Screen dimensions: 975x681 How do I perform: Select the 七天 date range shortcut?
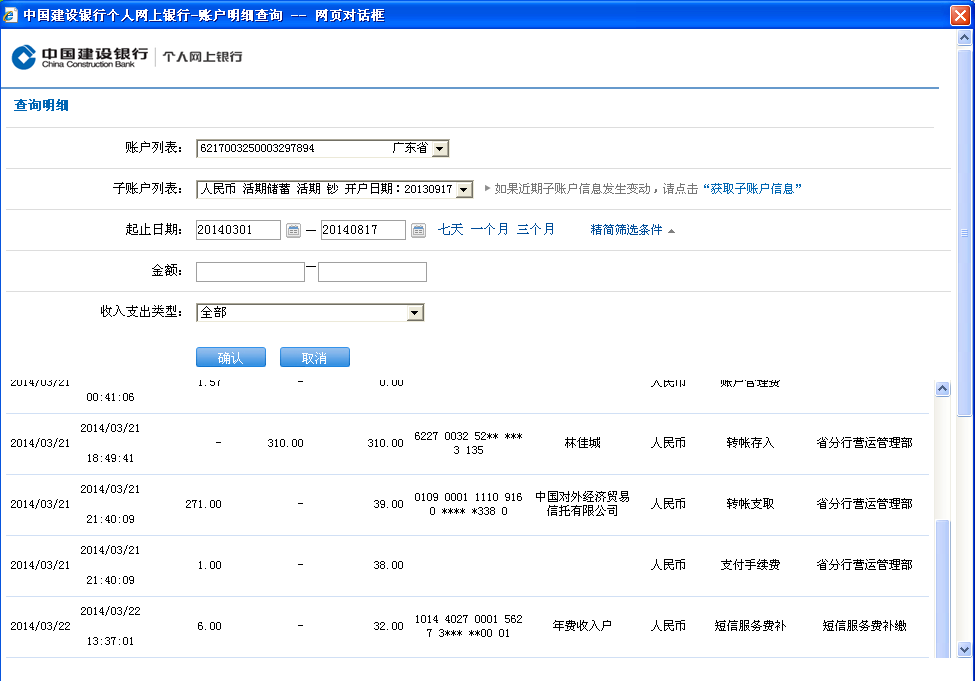(450, 229)
